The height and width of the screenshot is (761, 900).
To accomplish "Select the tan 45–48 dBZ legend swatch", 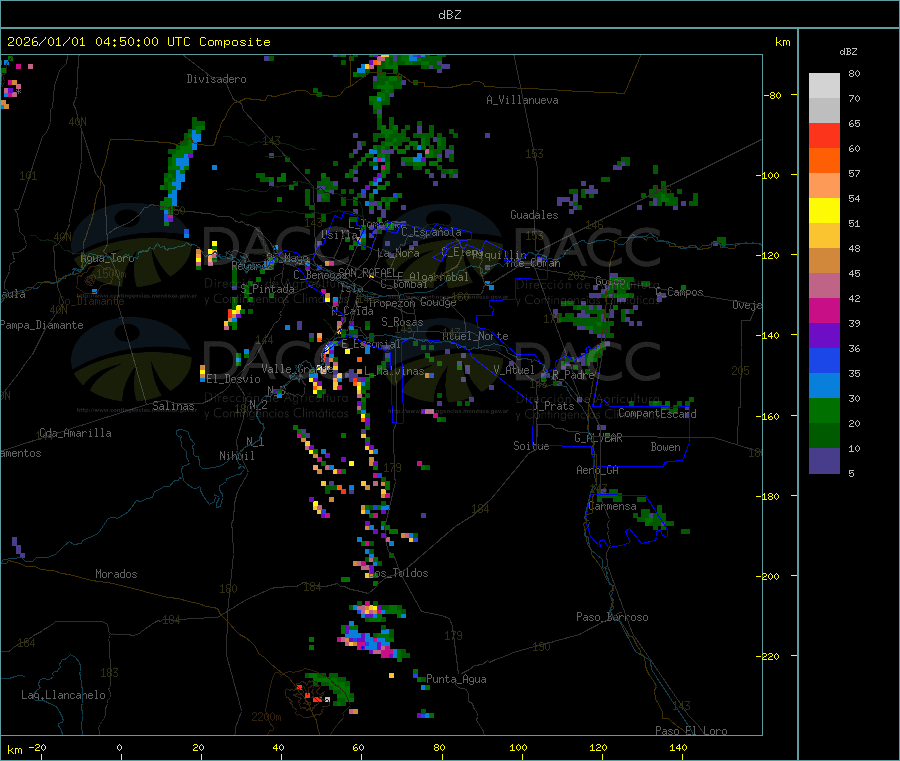I will 824,261.
